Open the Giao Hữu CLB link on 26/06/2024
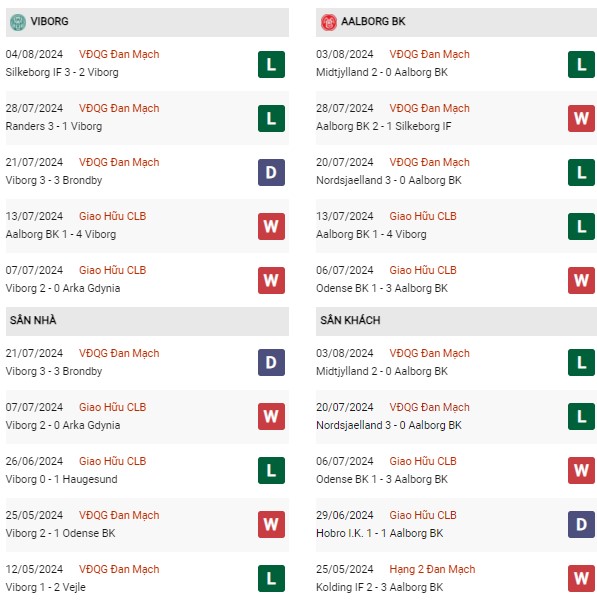The width and height of the screenshot is (597, 600). 113,461
